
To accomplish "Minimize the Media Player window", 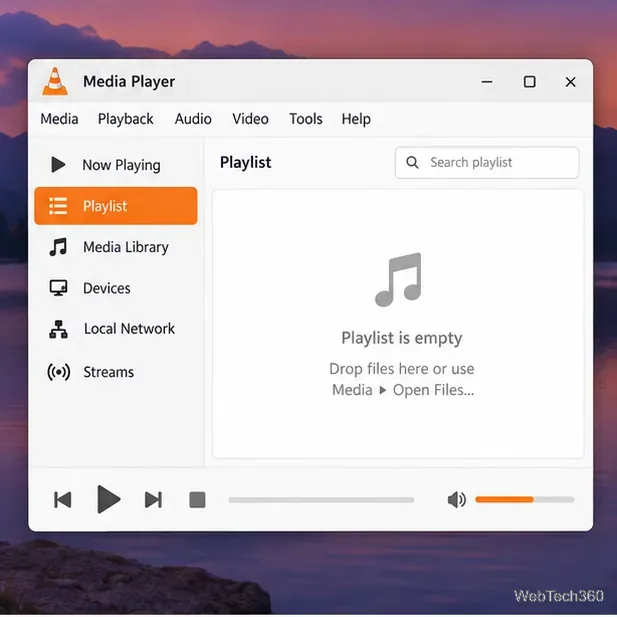I will 487,82.
